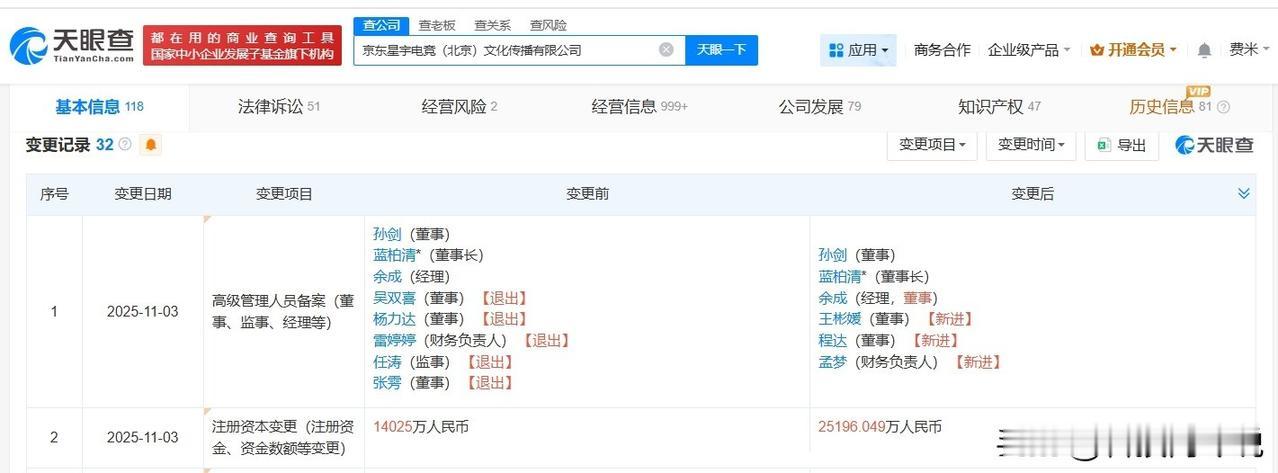
Task: Select the 查老板 search tab
Action: [437, 25]
